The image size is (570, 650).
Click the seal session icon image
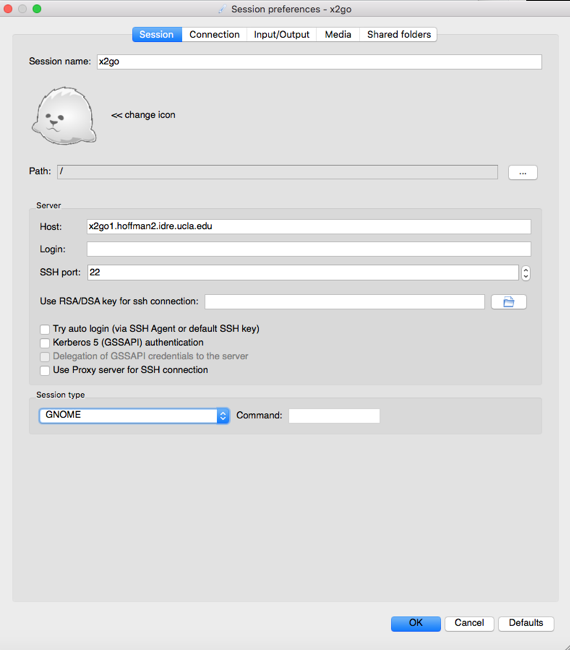[x=64, y=116]
